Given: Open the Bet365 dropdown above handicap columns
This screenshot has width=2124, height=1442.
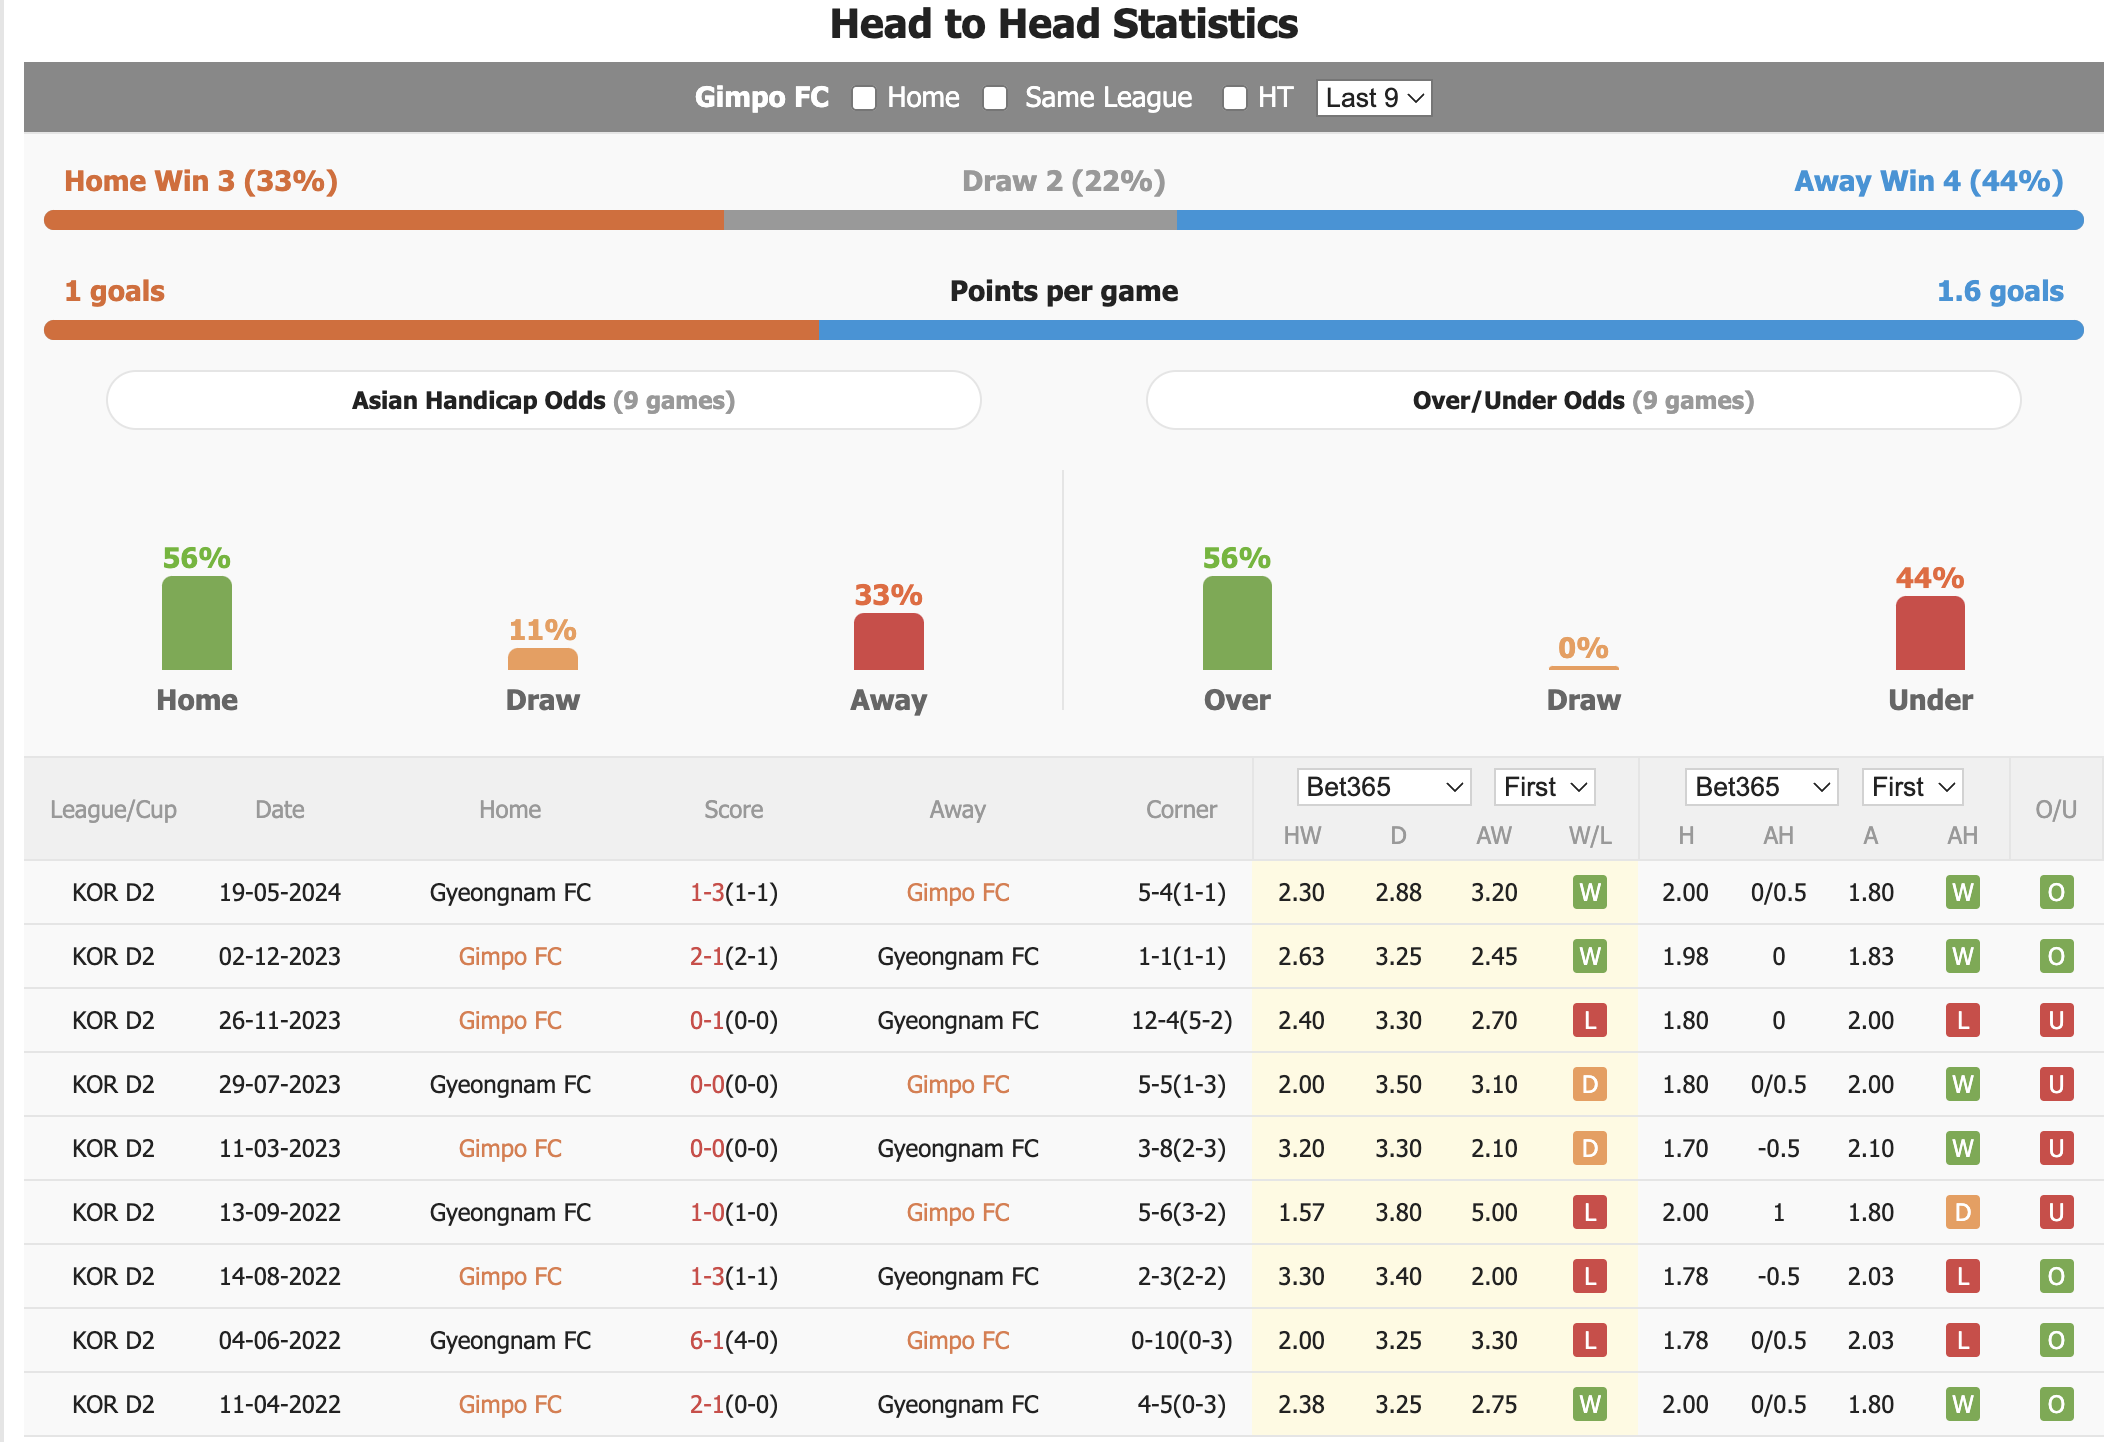Looking at the screenshot, I should click(x=1761, y=787).
